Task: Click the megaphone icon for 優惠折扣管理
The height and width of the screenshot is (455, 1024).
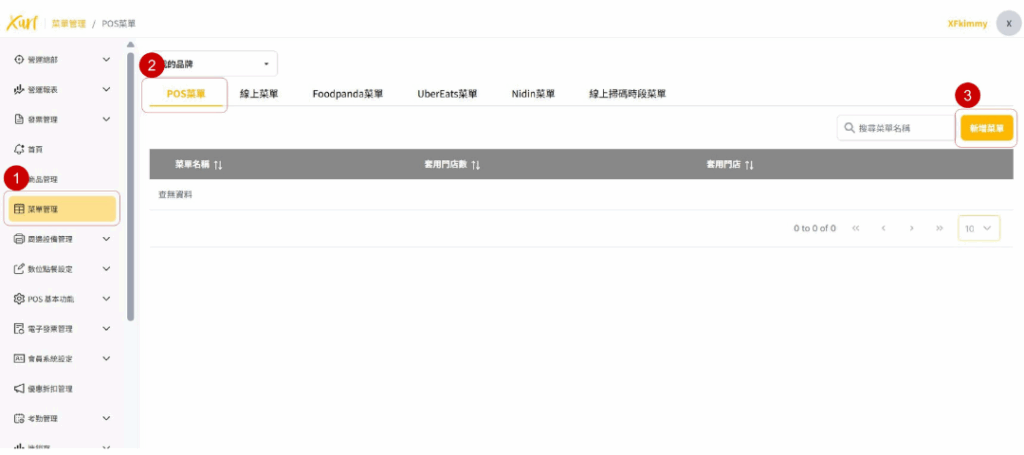Action: coord(19,389)
